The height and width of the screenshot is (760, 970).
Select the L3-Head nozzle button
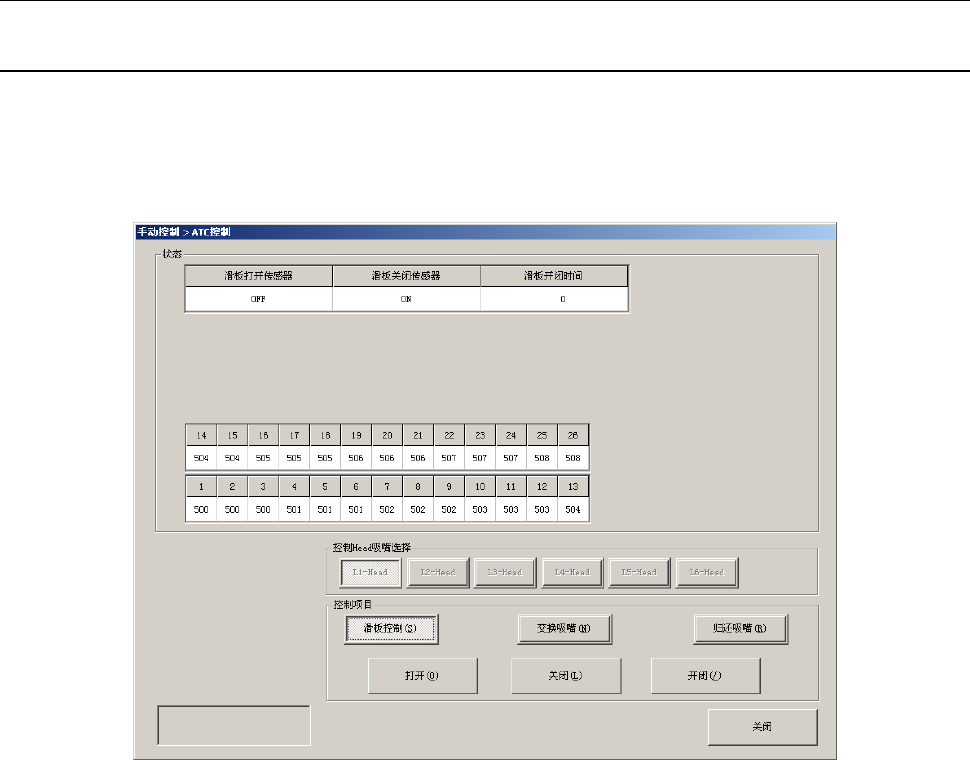(505, 573)
